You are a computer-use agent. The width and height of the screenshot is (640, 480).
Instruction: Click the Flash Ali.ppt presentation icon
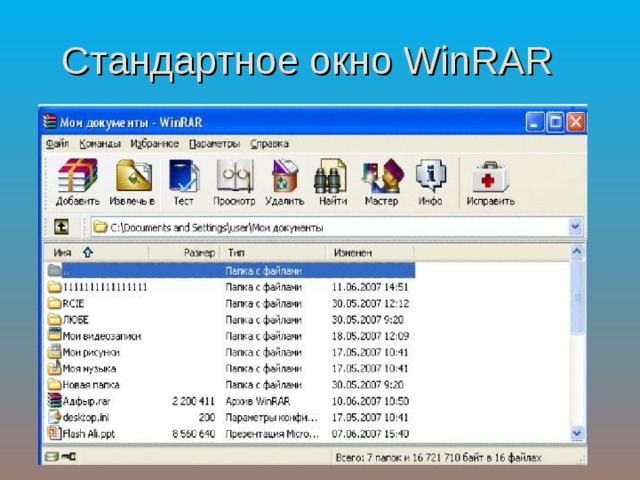(54, 433)
